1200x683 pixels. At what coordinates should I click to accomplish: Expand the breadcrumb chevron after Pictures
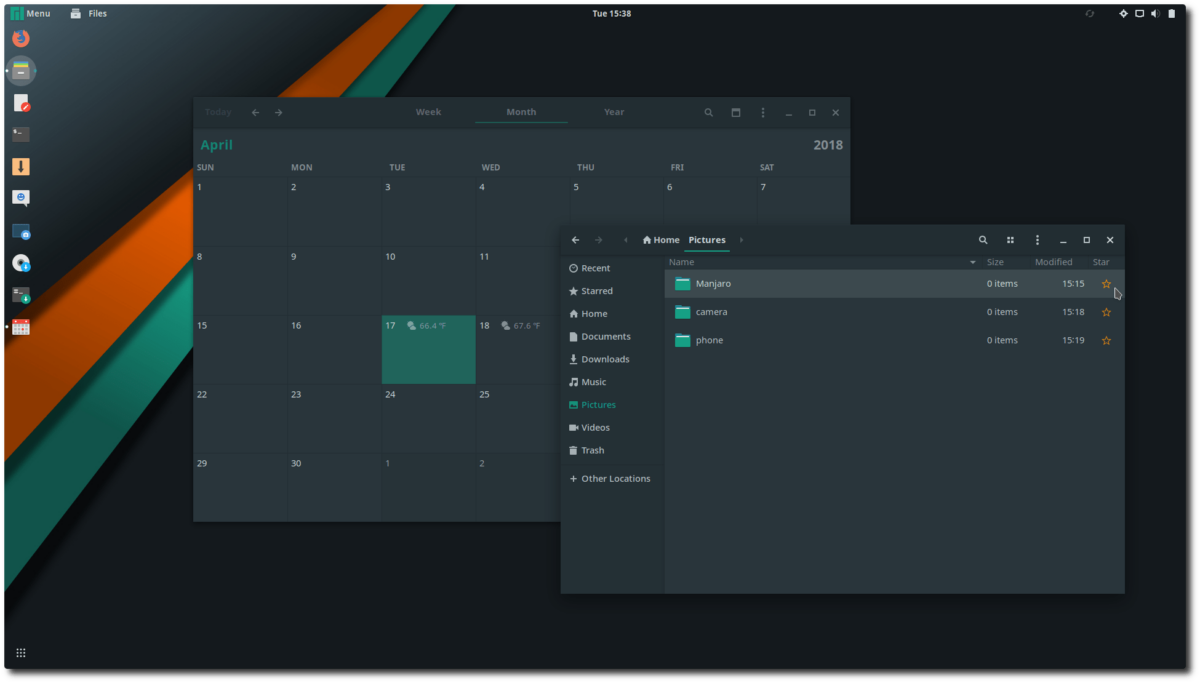click(741, 240)
